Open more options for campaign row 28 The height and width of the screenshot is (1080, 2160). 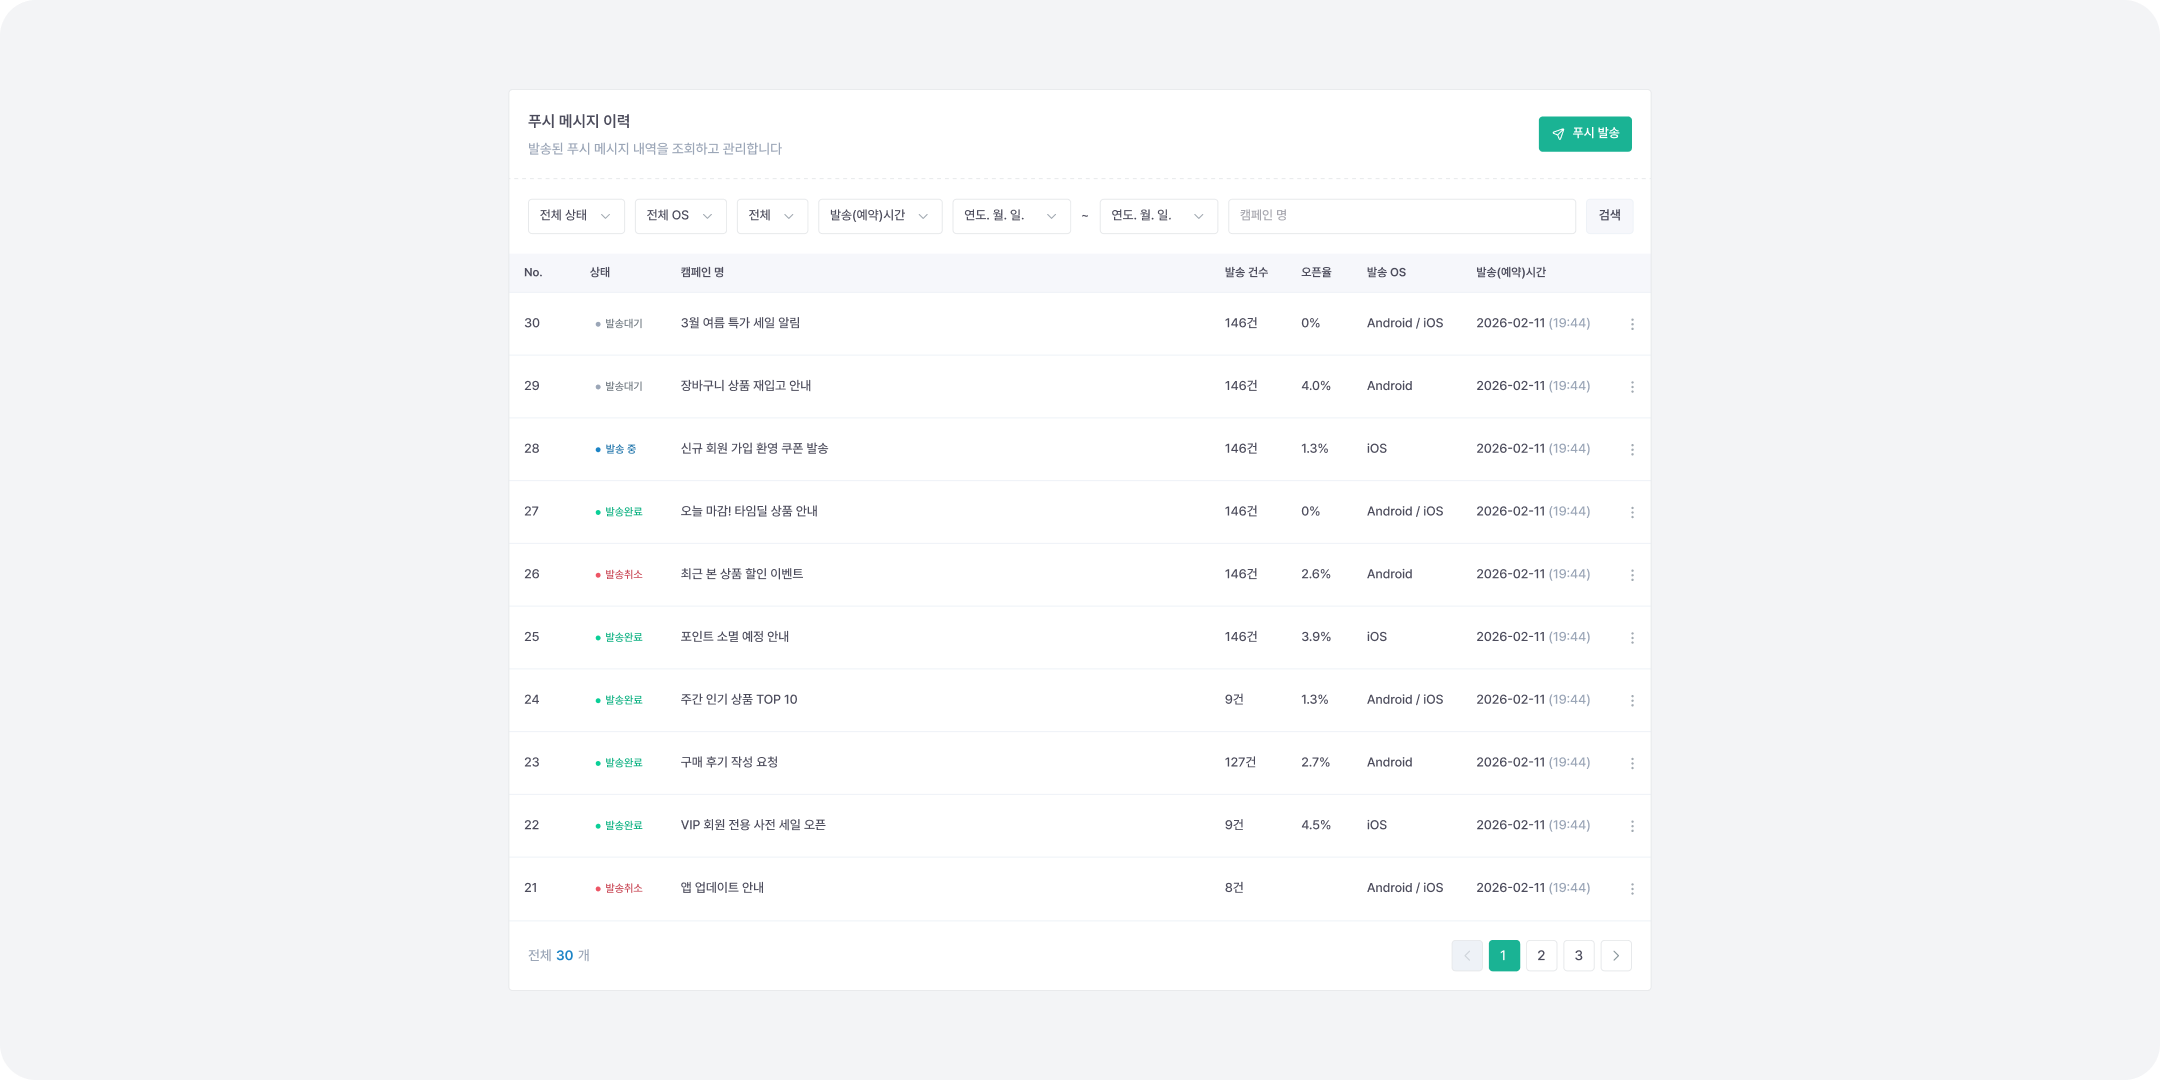1632,450
